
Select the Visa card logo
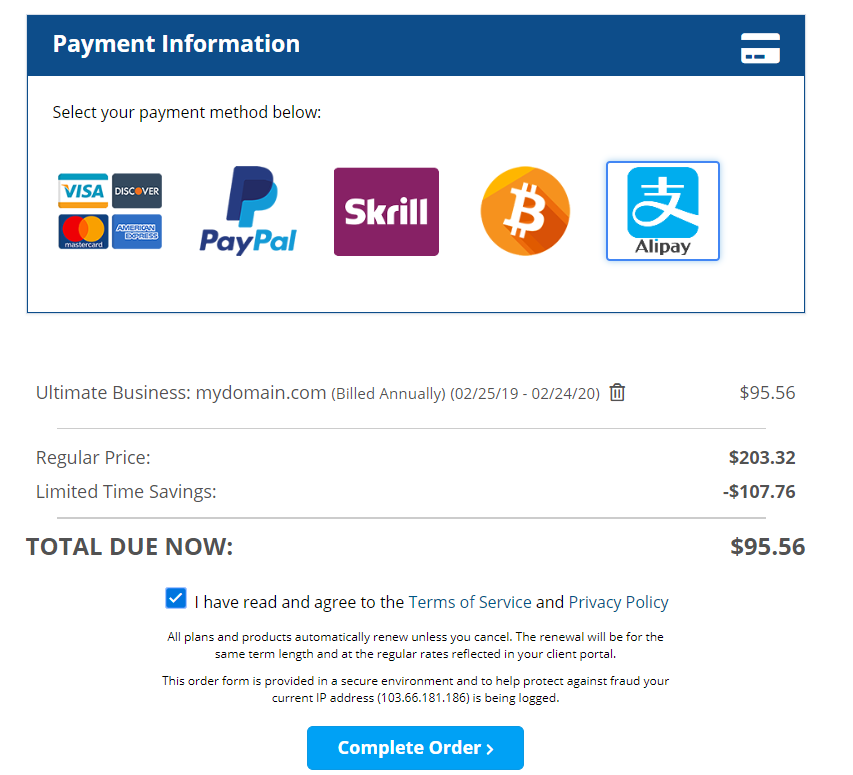coord(83,190)
